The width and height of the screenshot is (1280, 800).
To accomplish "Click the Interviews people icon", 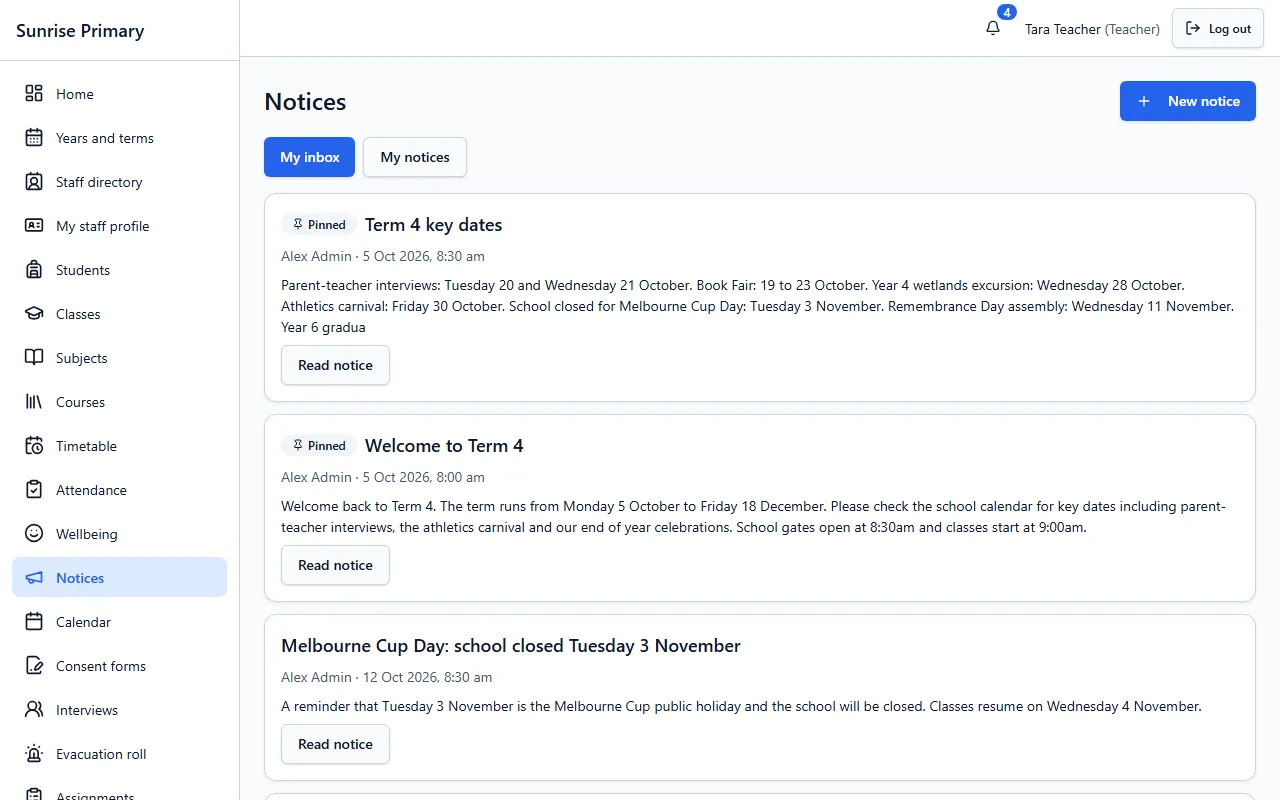I will click(x=34, y=710).
